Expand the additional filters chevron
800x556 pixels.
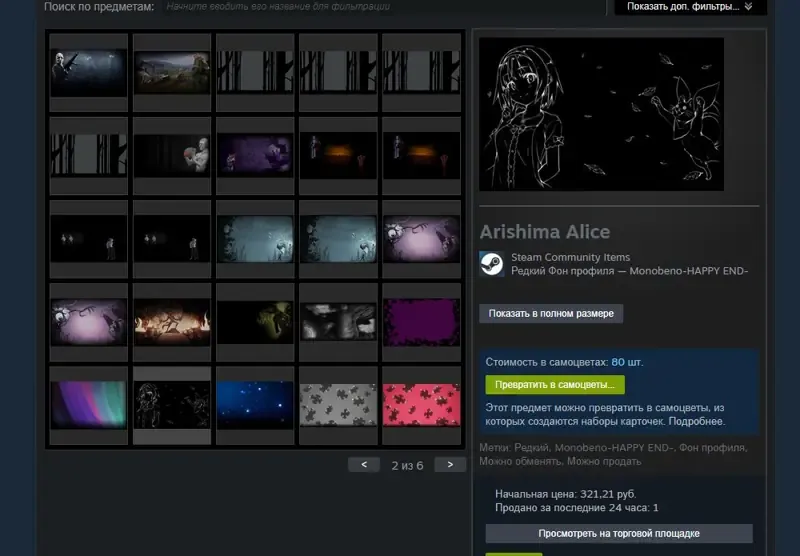pos(748,6)
